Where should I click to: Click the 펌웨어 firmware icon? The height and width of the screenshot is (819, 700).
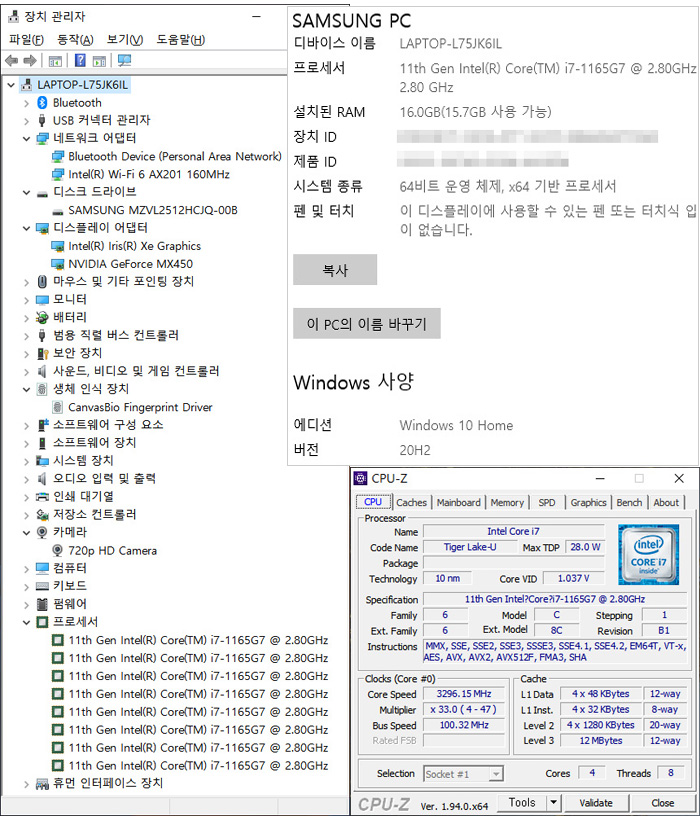42,604
